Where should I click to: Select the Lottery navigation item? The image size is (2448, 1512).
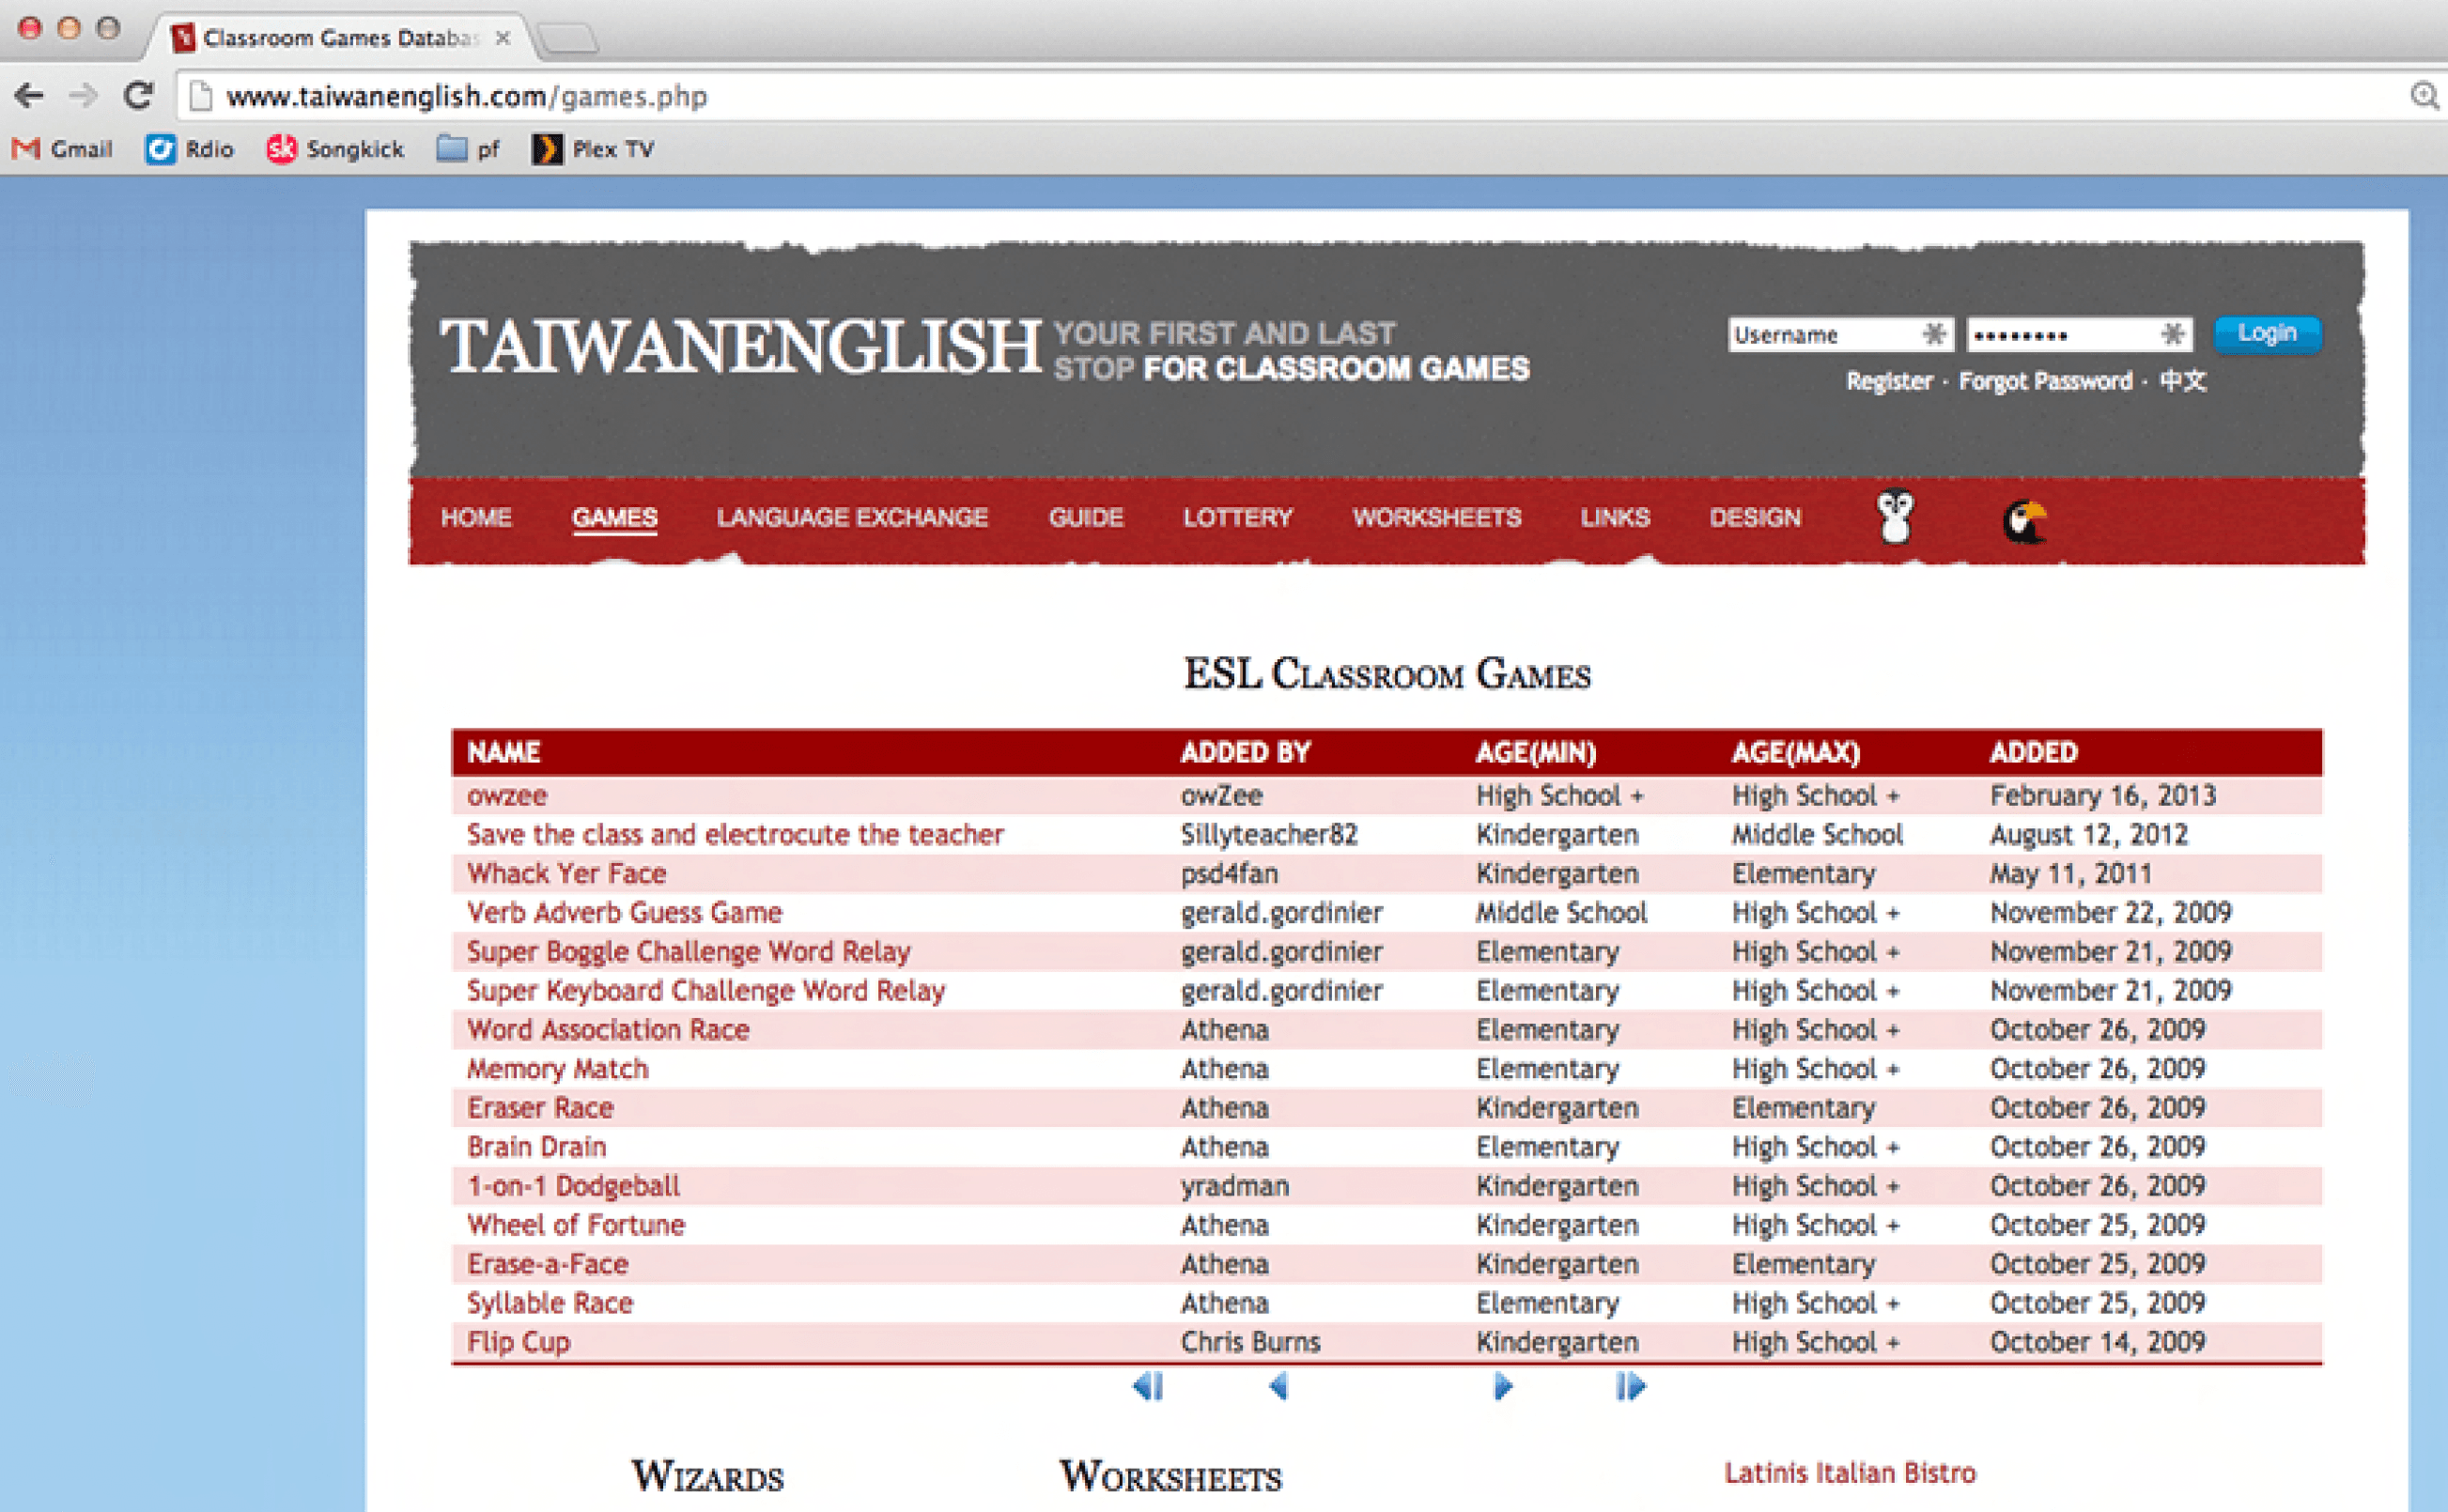click(1237, 518)
